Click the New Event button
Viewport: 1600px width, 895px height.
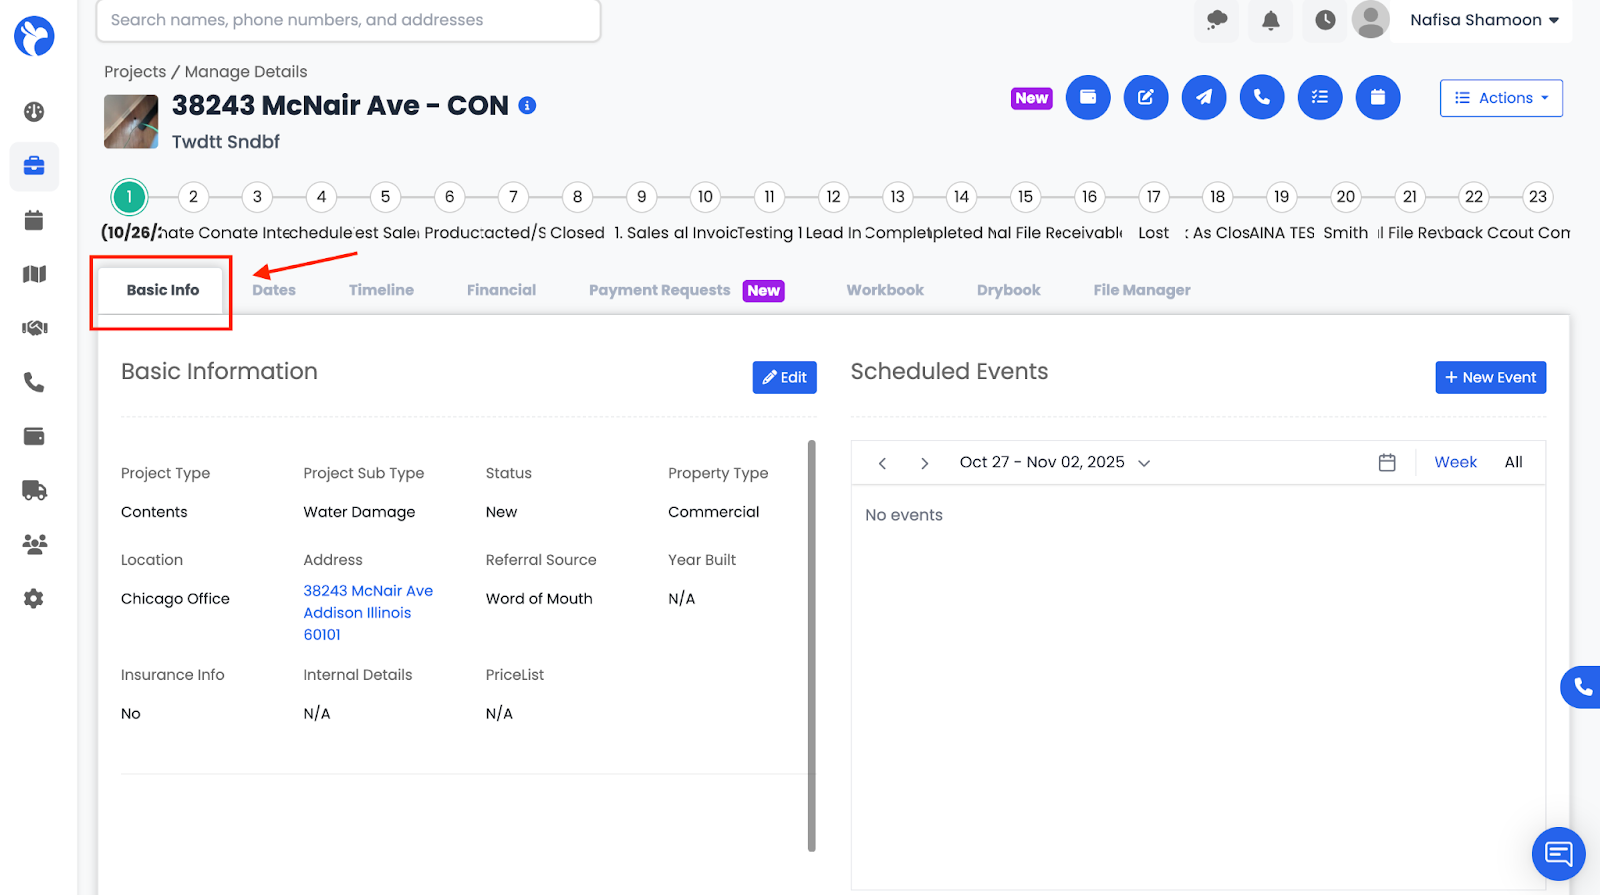1490,377
